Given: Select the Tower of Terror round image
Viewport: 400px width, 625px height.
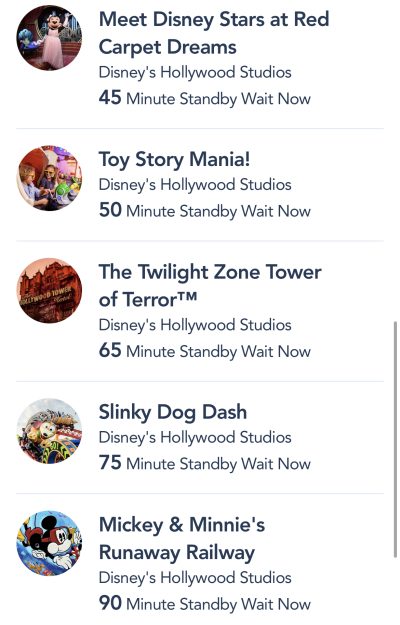Looking at the screenshot, I should 49,291.
